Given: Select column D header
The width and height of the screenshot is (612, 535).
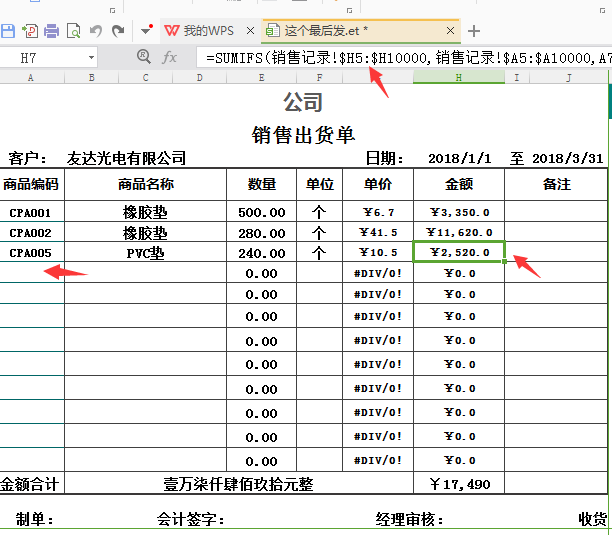Looking at the screenshot, I should (x=199, y=78).
